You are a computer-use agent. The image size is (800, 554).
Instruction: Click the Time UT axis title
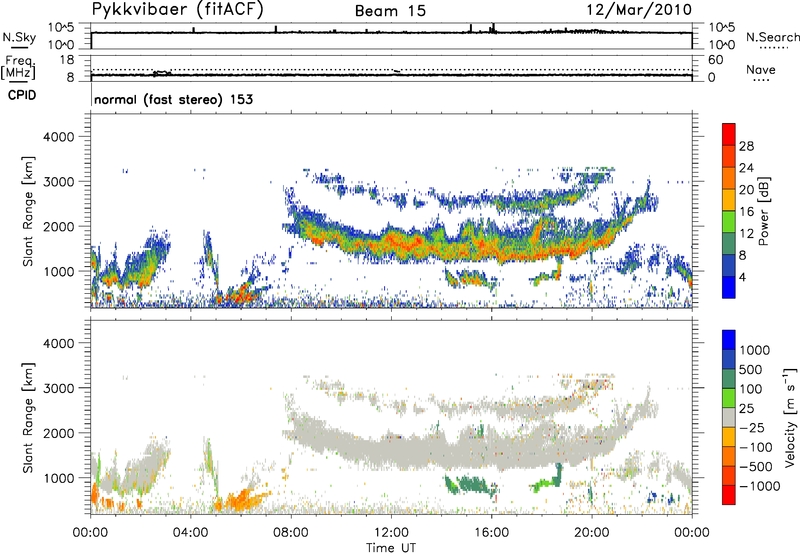[x=391, y=548]
